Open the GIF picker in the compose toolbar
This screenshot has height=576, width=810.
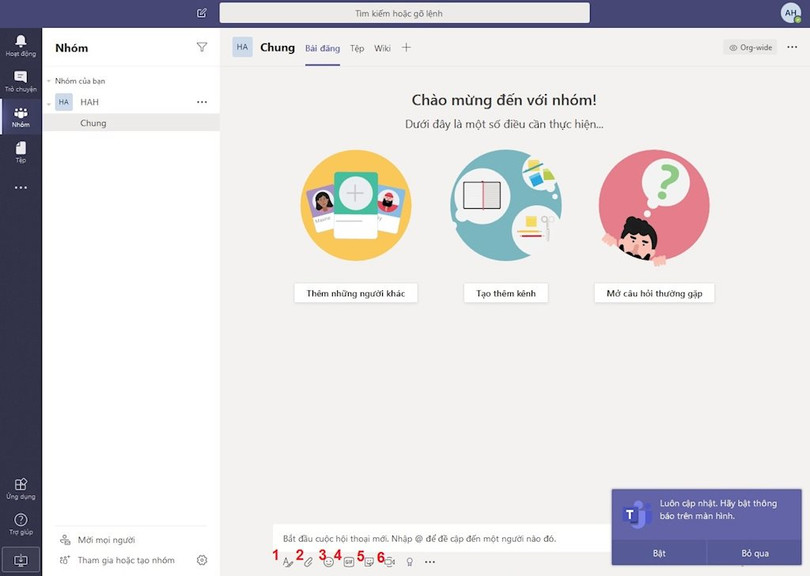click(x=349, y=562)
